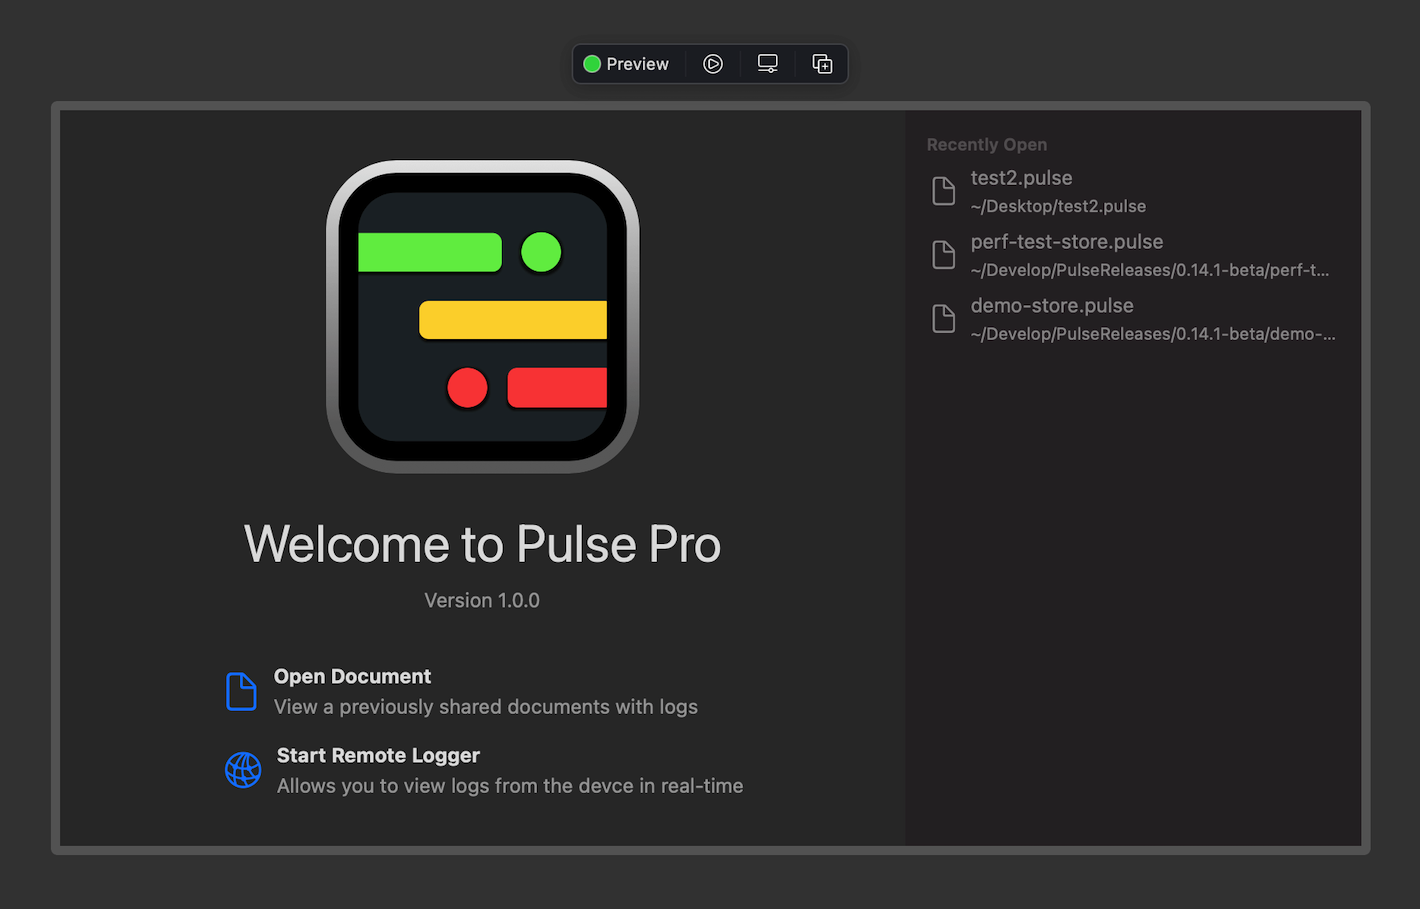
Task: Click the Open Document title
Action: (x=352, y=676)
